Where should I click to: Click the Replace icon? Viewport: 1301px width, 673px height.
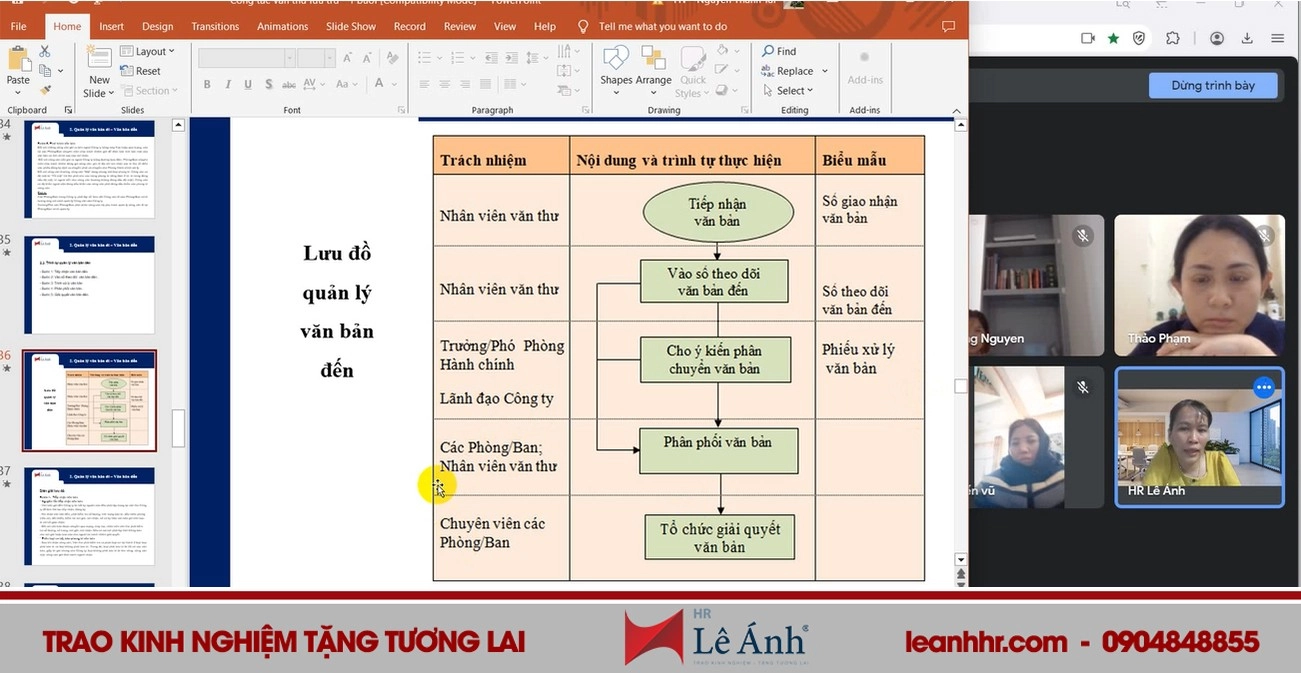(x=789, y=71)
